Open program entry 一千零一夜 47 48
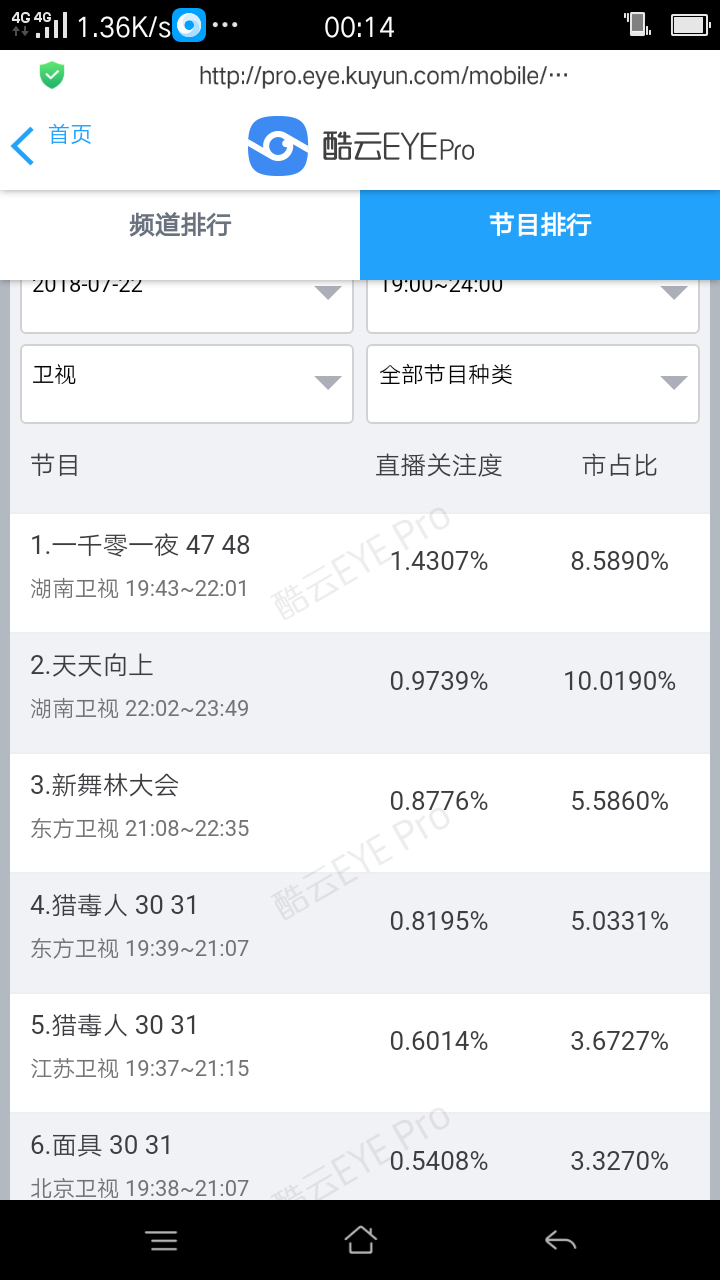Viewport: 720px width, 1280px height. click(x=360, y=573)
